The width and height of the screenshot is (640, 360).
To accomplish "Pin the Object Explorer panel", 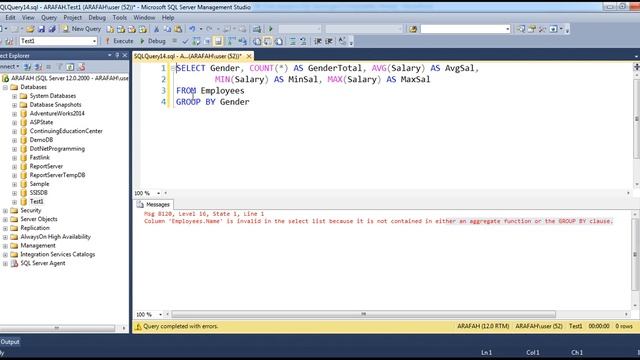I will 117,55.
